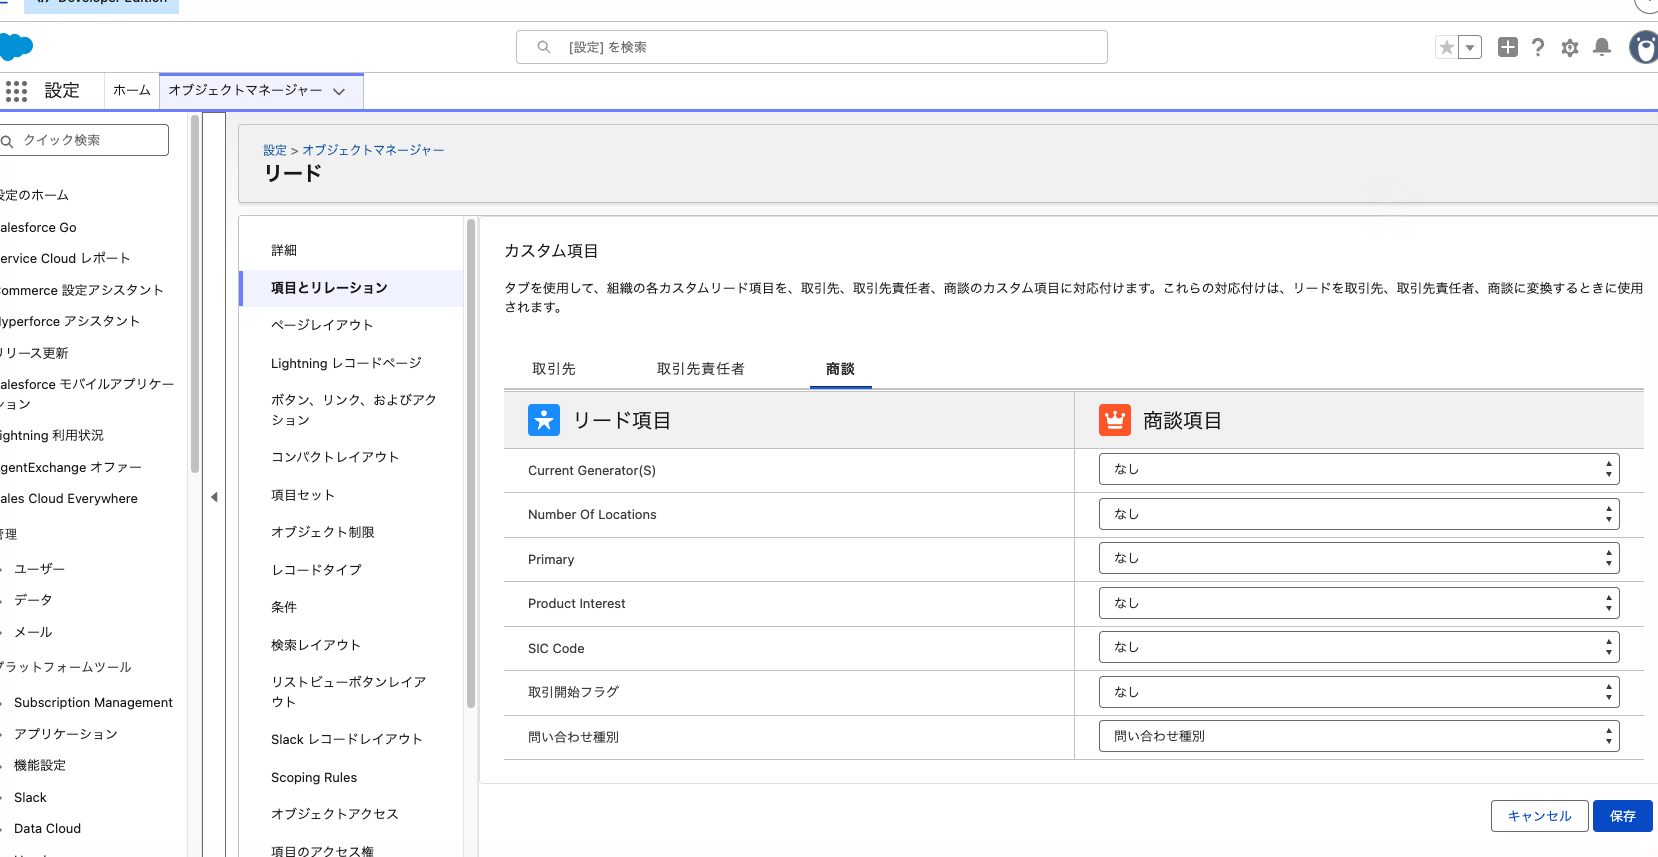Open the setup gear icon
The width and height of the screenshot is (1658, 857).
tap(1570, 47)
